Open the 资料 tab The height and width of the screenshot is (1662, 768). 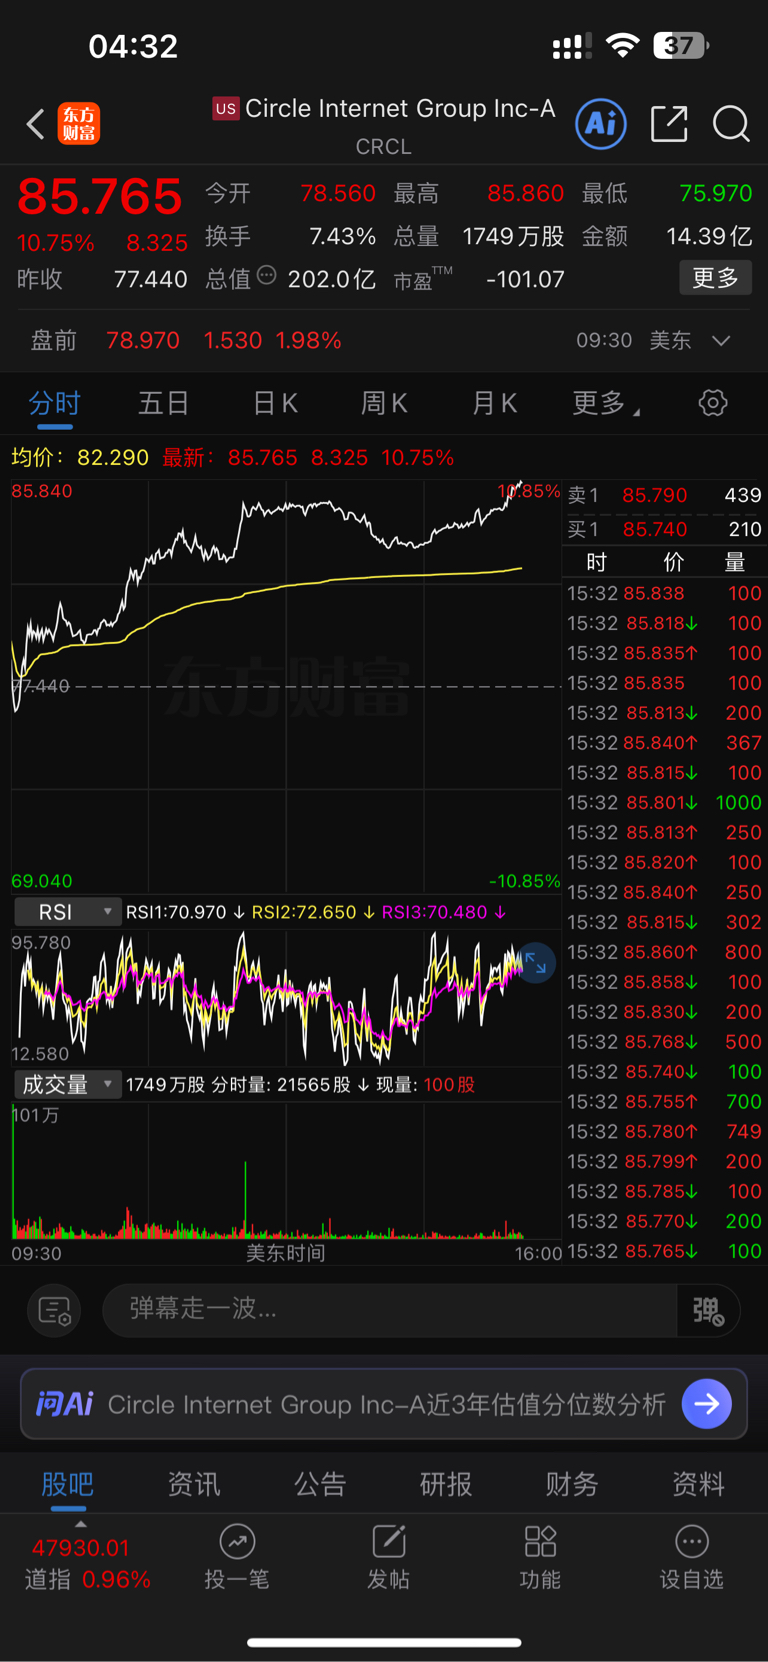[x=698, y=1484]
